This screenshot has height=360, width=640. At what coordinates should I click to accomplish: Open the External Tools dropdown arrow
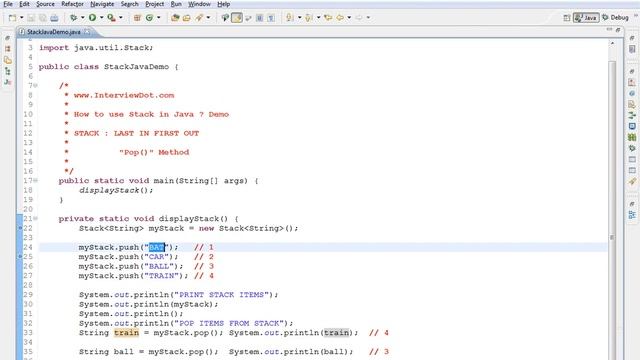[x=120, y=18]
